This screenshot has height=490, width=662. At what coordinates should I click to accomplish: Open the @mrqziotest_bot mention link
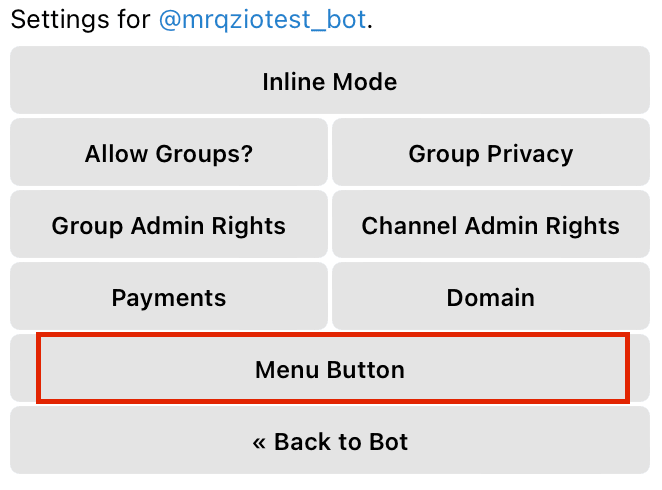(x=263, y=20)
